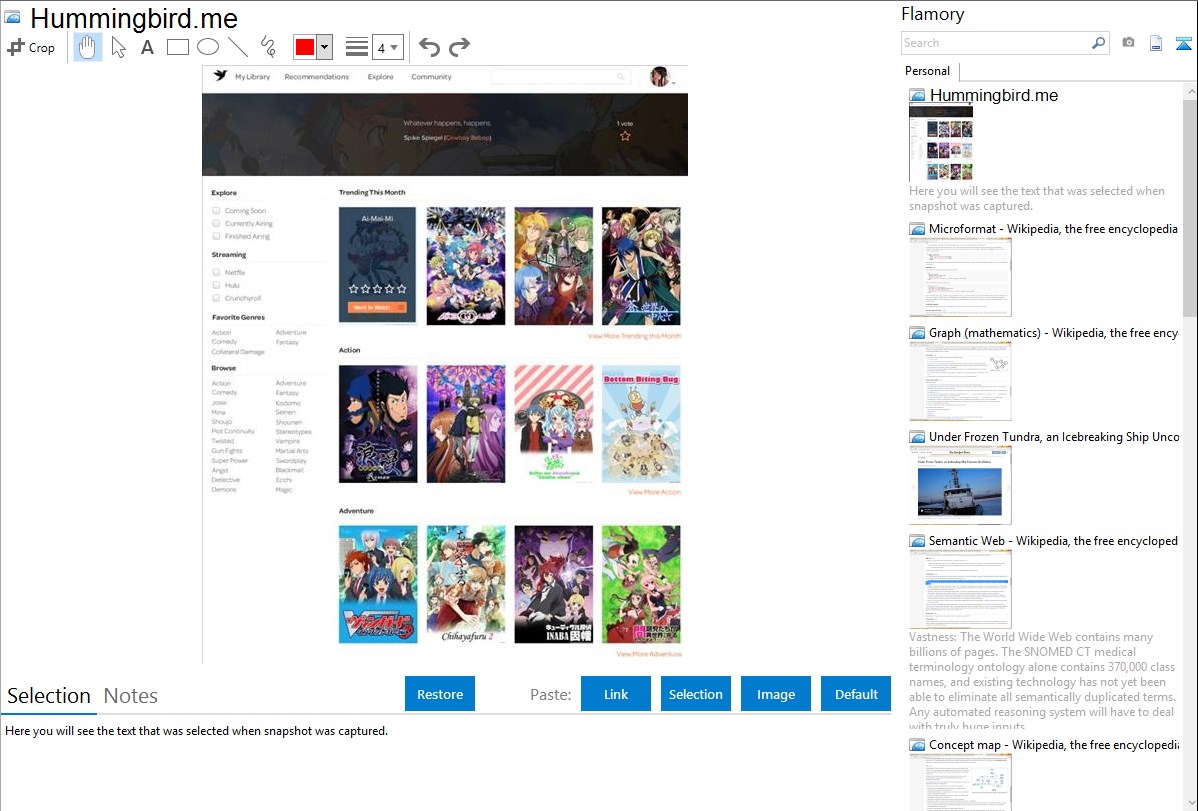The height and width of the screenshot is (811, 1198).
Task: Paste as Image button
Action: (776, 694)
